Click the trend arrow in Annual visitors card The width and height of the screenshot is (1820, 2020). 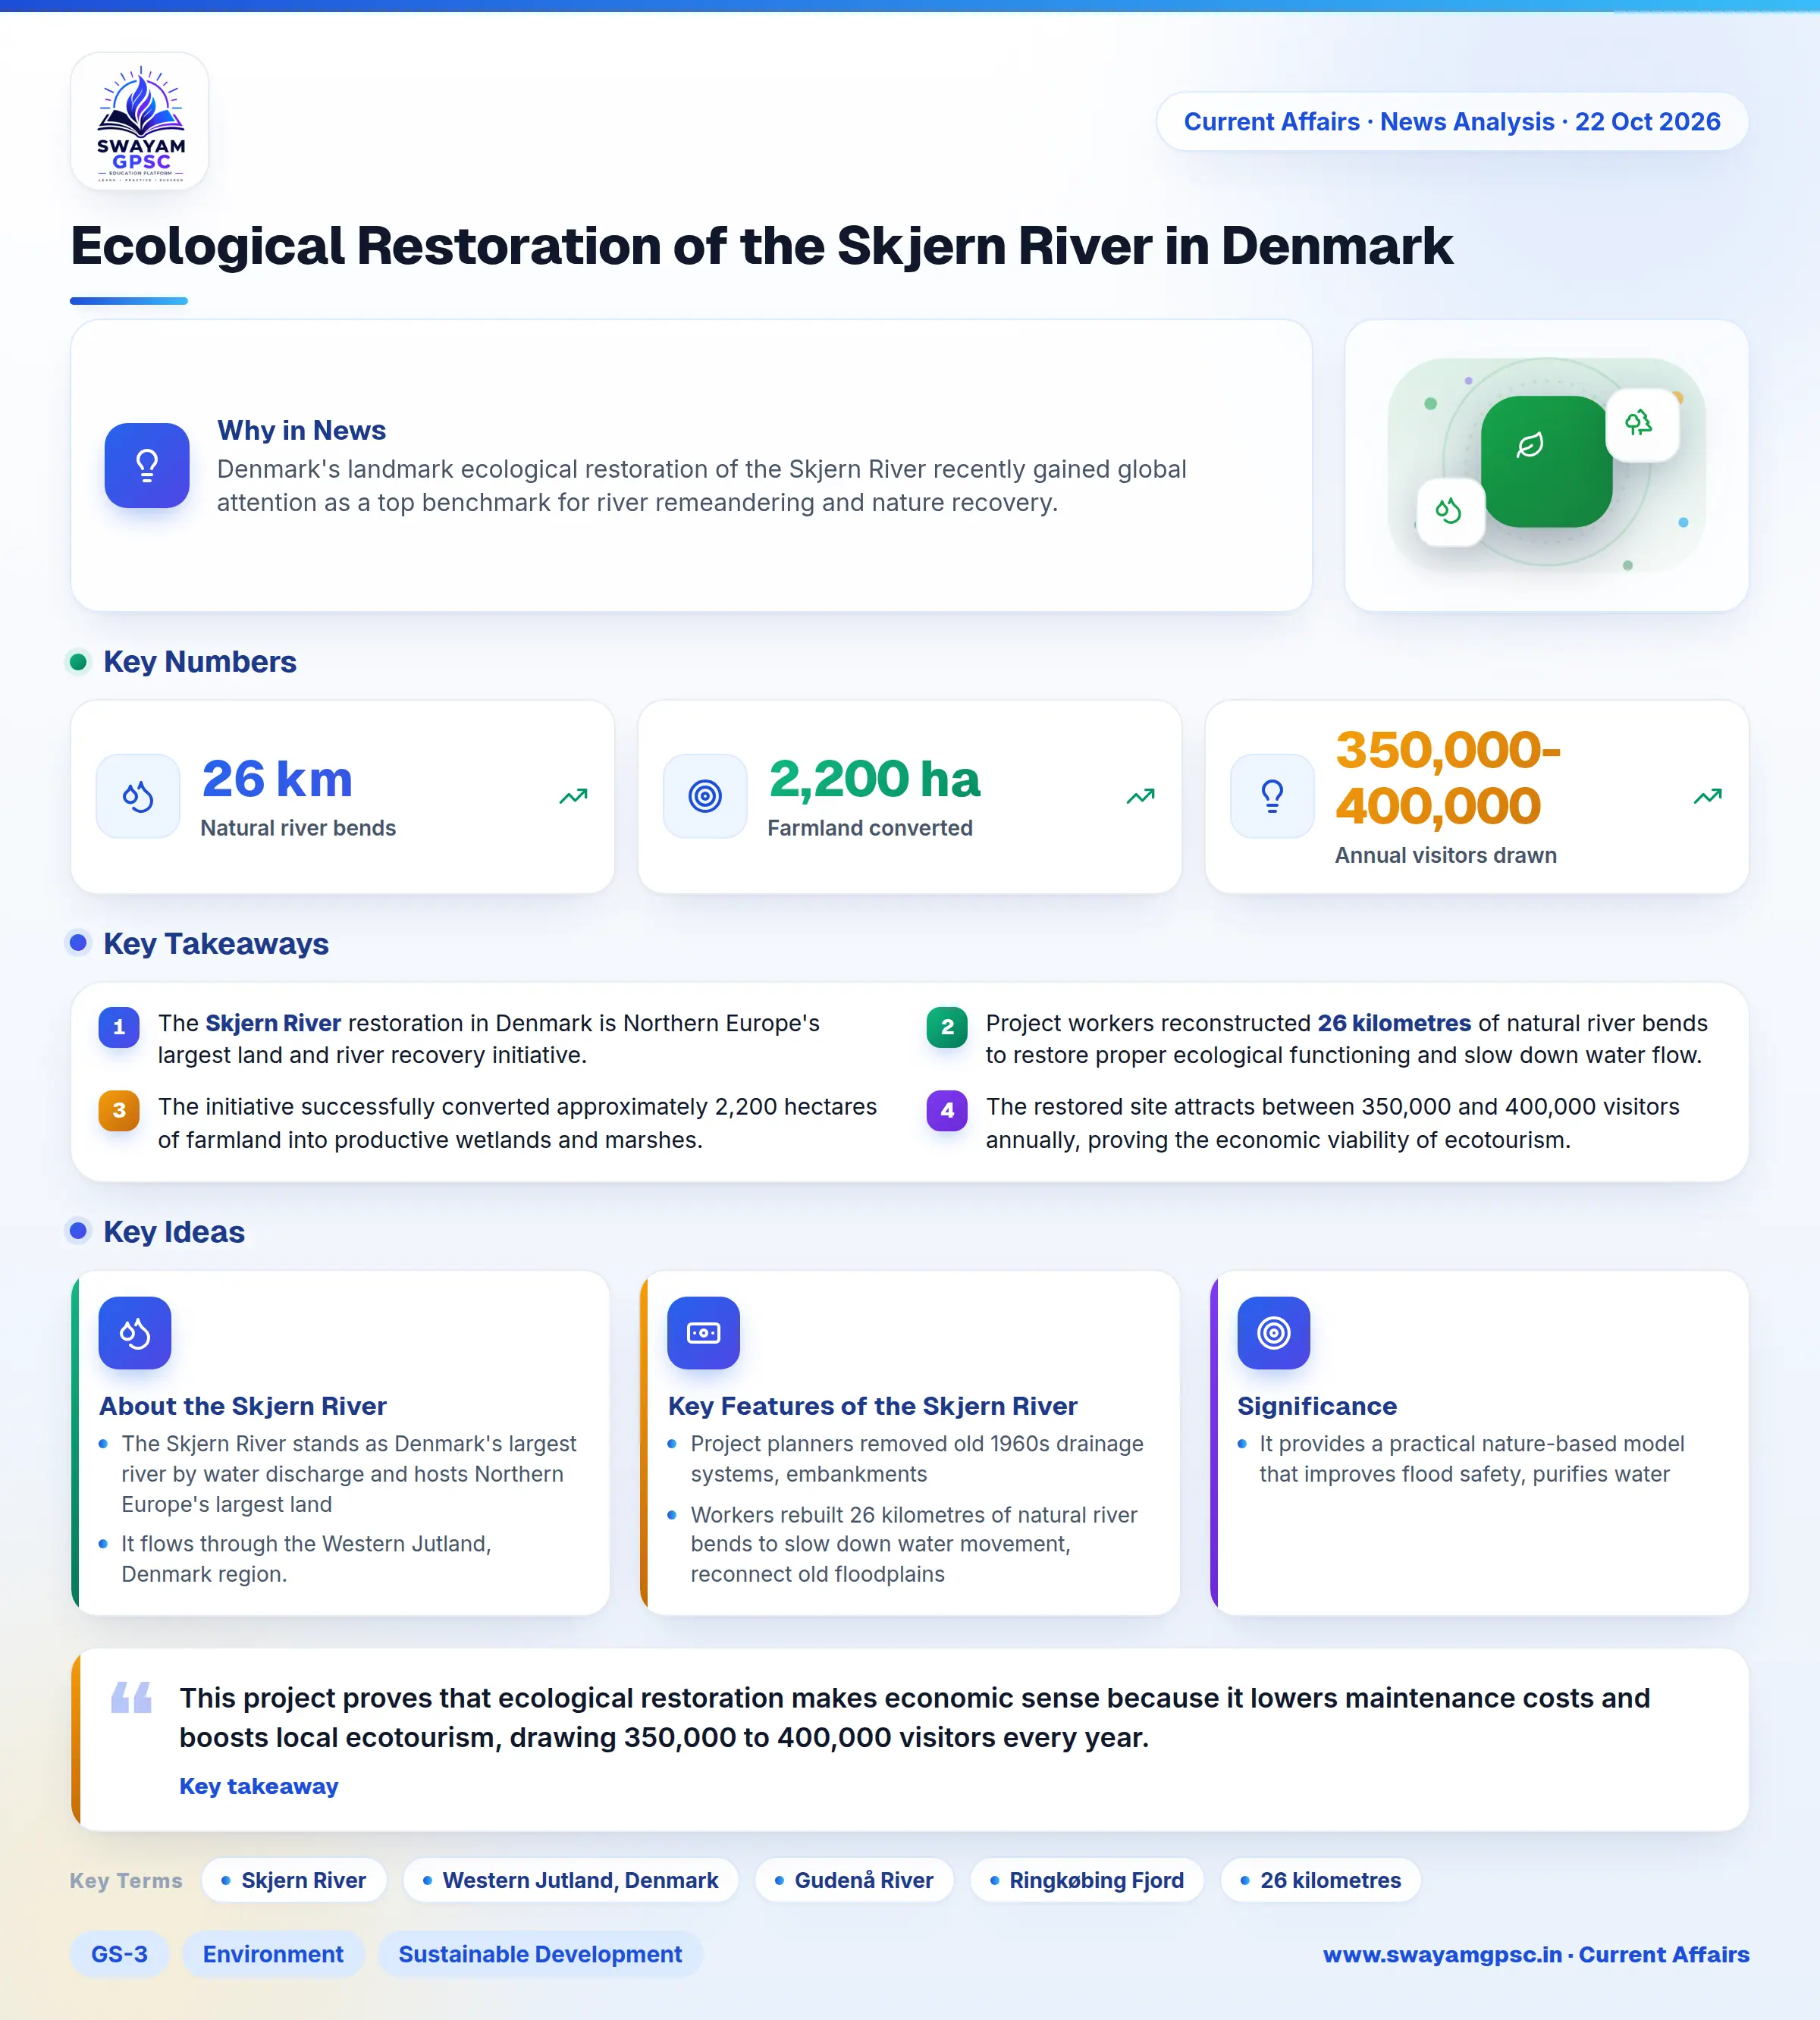[1707, 796]
